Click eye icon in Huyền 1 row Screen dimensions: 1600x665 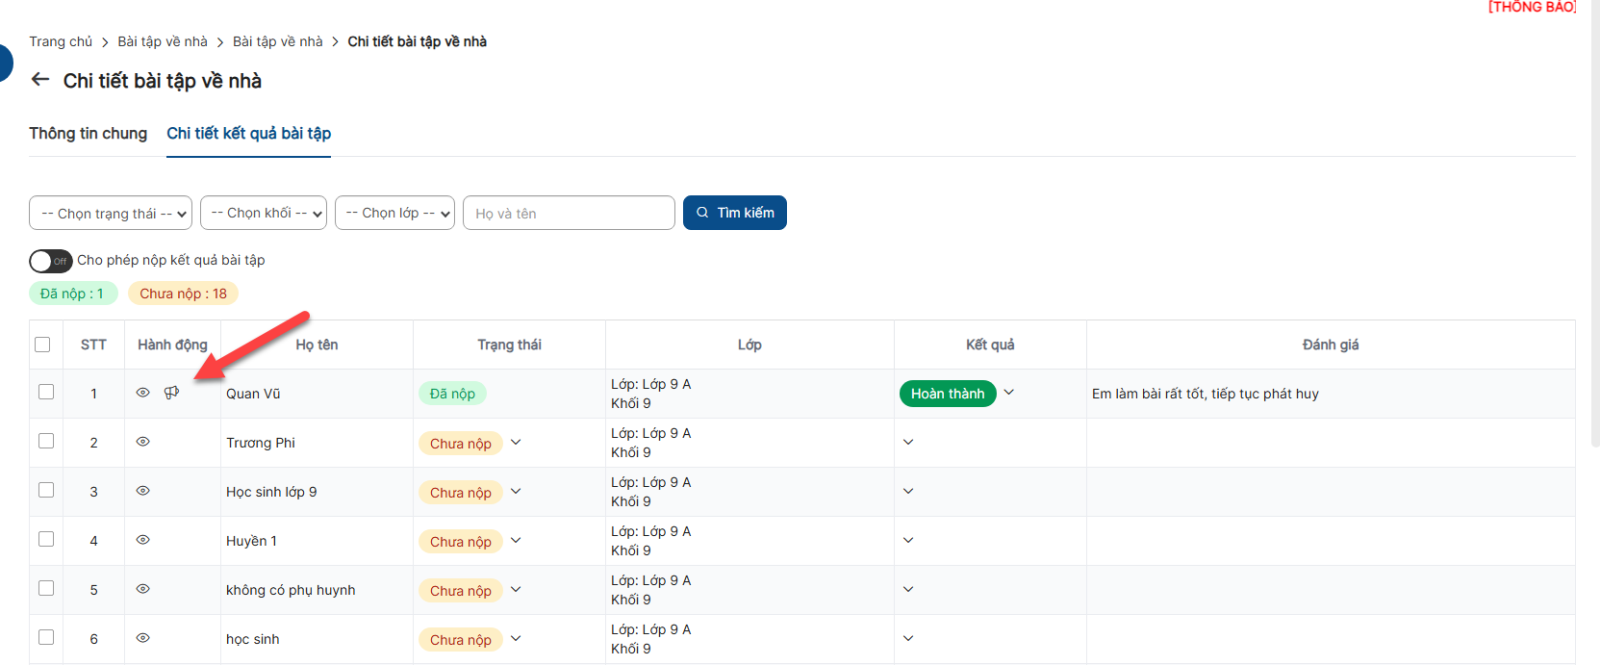[143, 540]
